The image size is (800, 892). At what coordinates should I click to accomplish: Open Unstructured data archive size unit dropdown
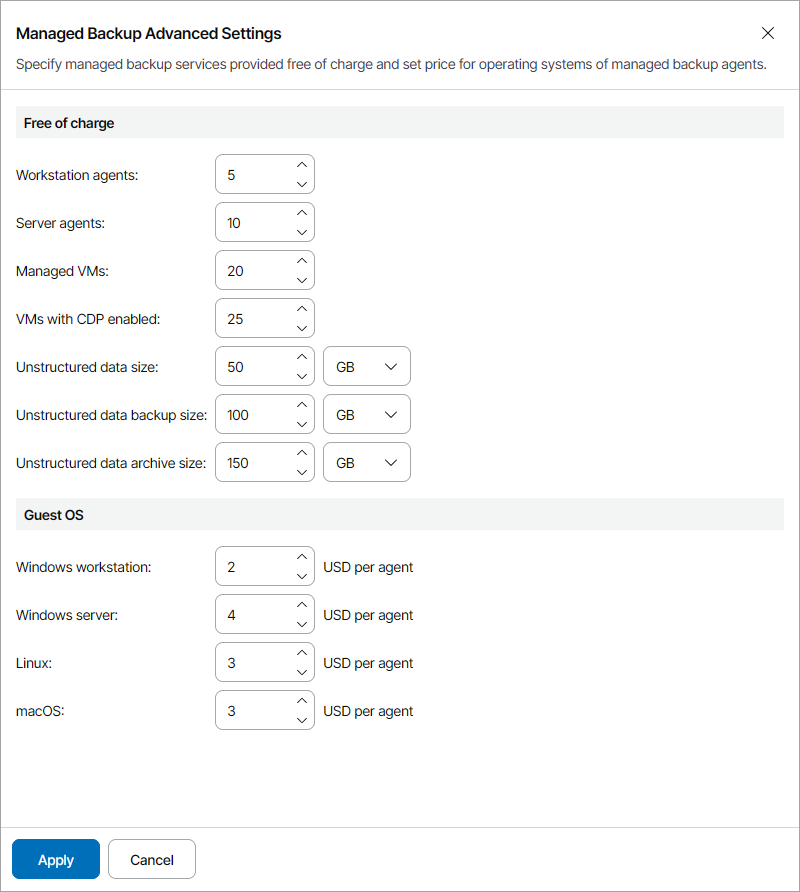(x=367, y=463)
